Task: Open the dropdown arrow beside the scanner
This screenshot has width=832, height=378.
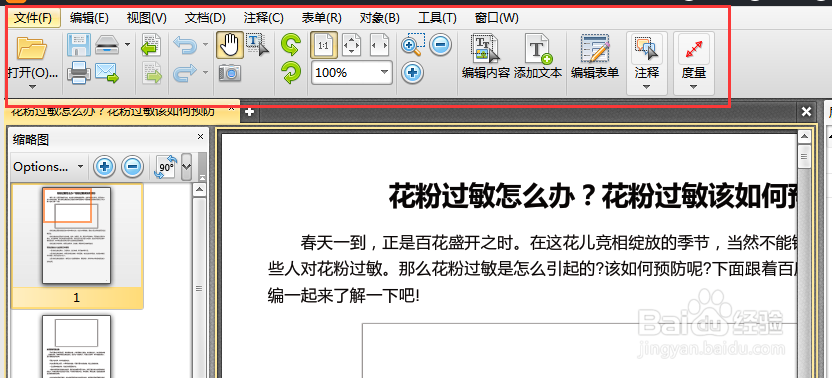Action: tap(127, 45)
